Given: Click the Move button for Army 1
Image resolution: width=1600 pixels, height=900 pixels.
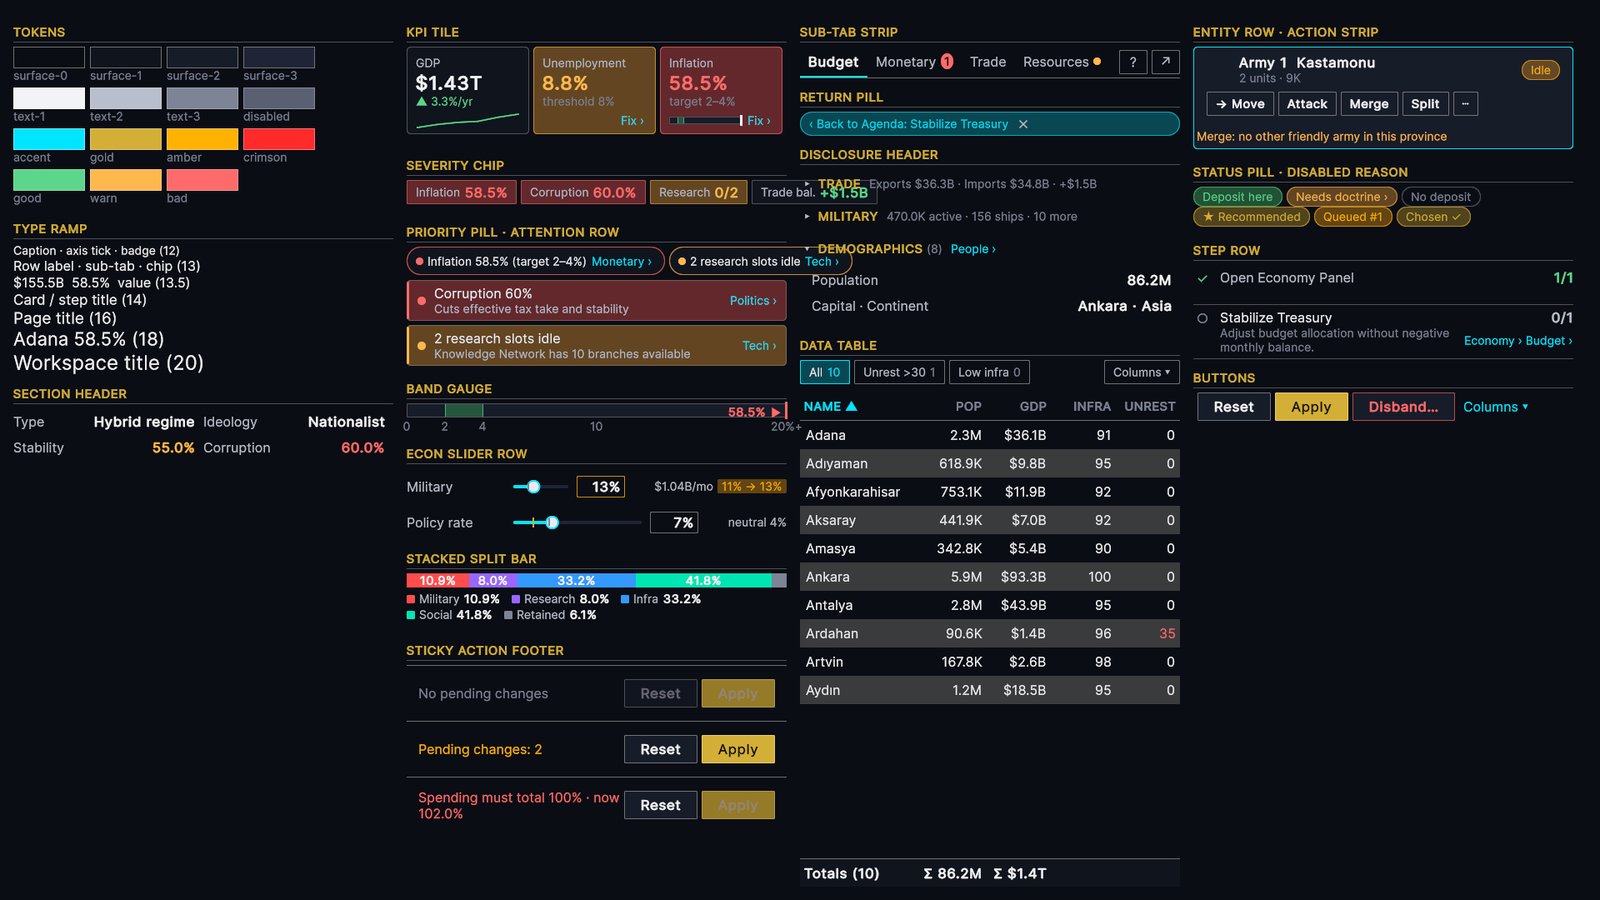Looking at the screenshot, I should [x=1240, y=104].
